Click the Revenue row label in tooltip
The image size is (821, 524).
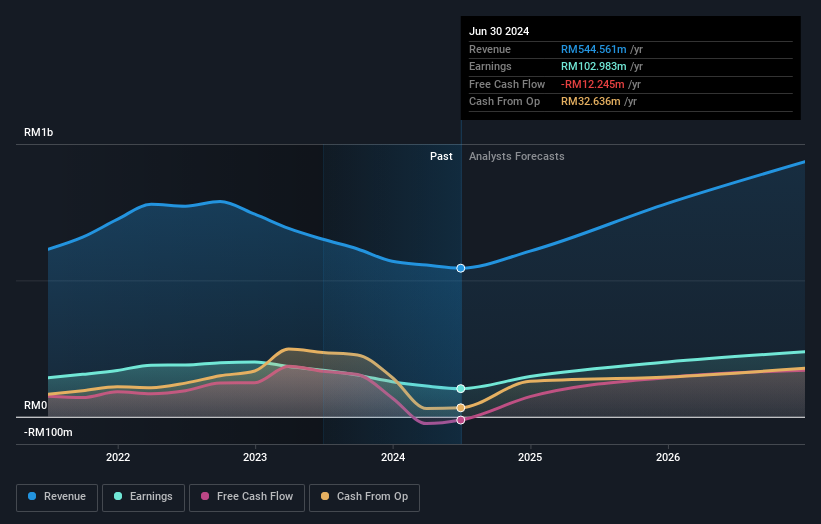point(490,49)
